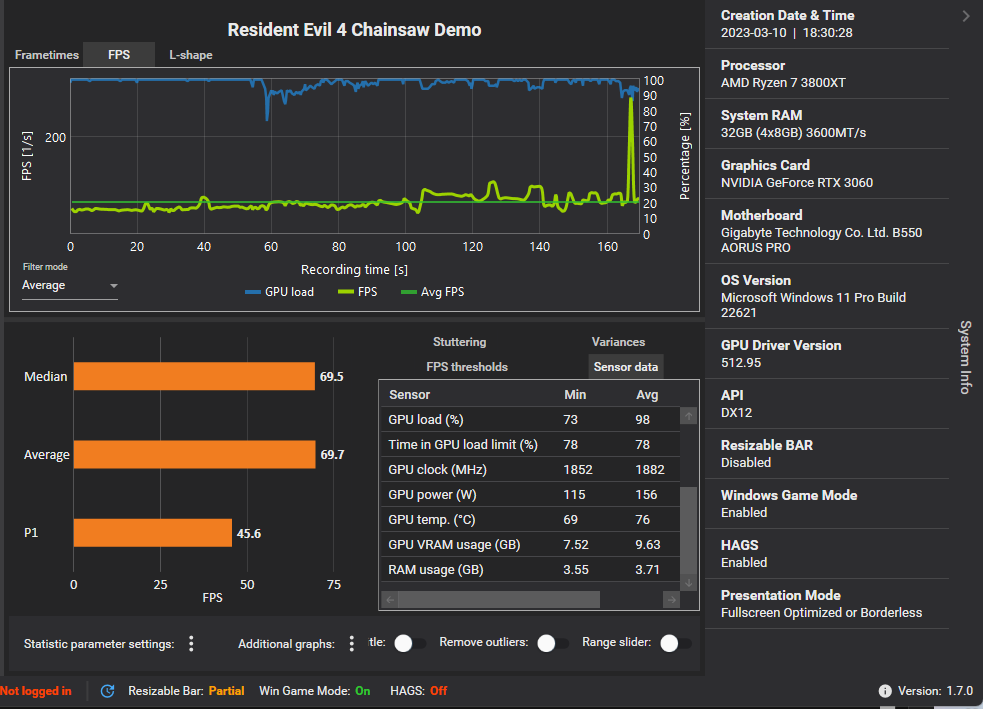Toggle the GPU load legend entry
Screen dimensions: 983x709
click(x=280, y=291)
